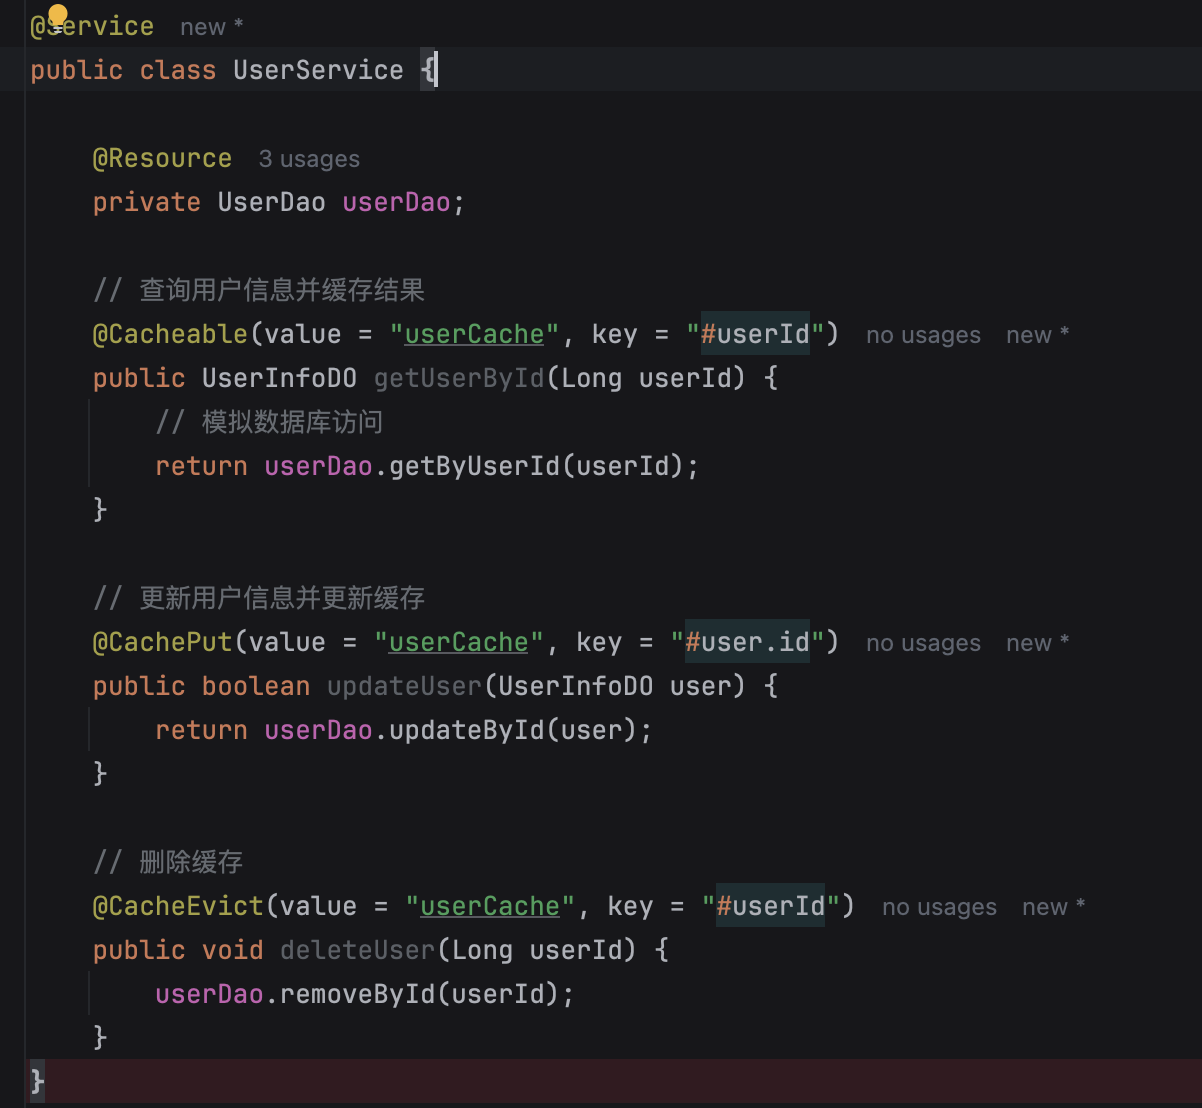Image resolution: width=1202 pixels, height=1108 pixels.
Task: Select the underlined userCache in @CachePut
Action: point(457,641)
